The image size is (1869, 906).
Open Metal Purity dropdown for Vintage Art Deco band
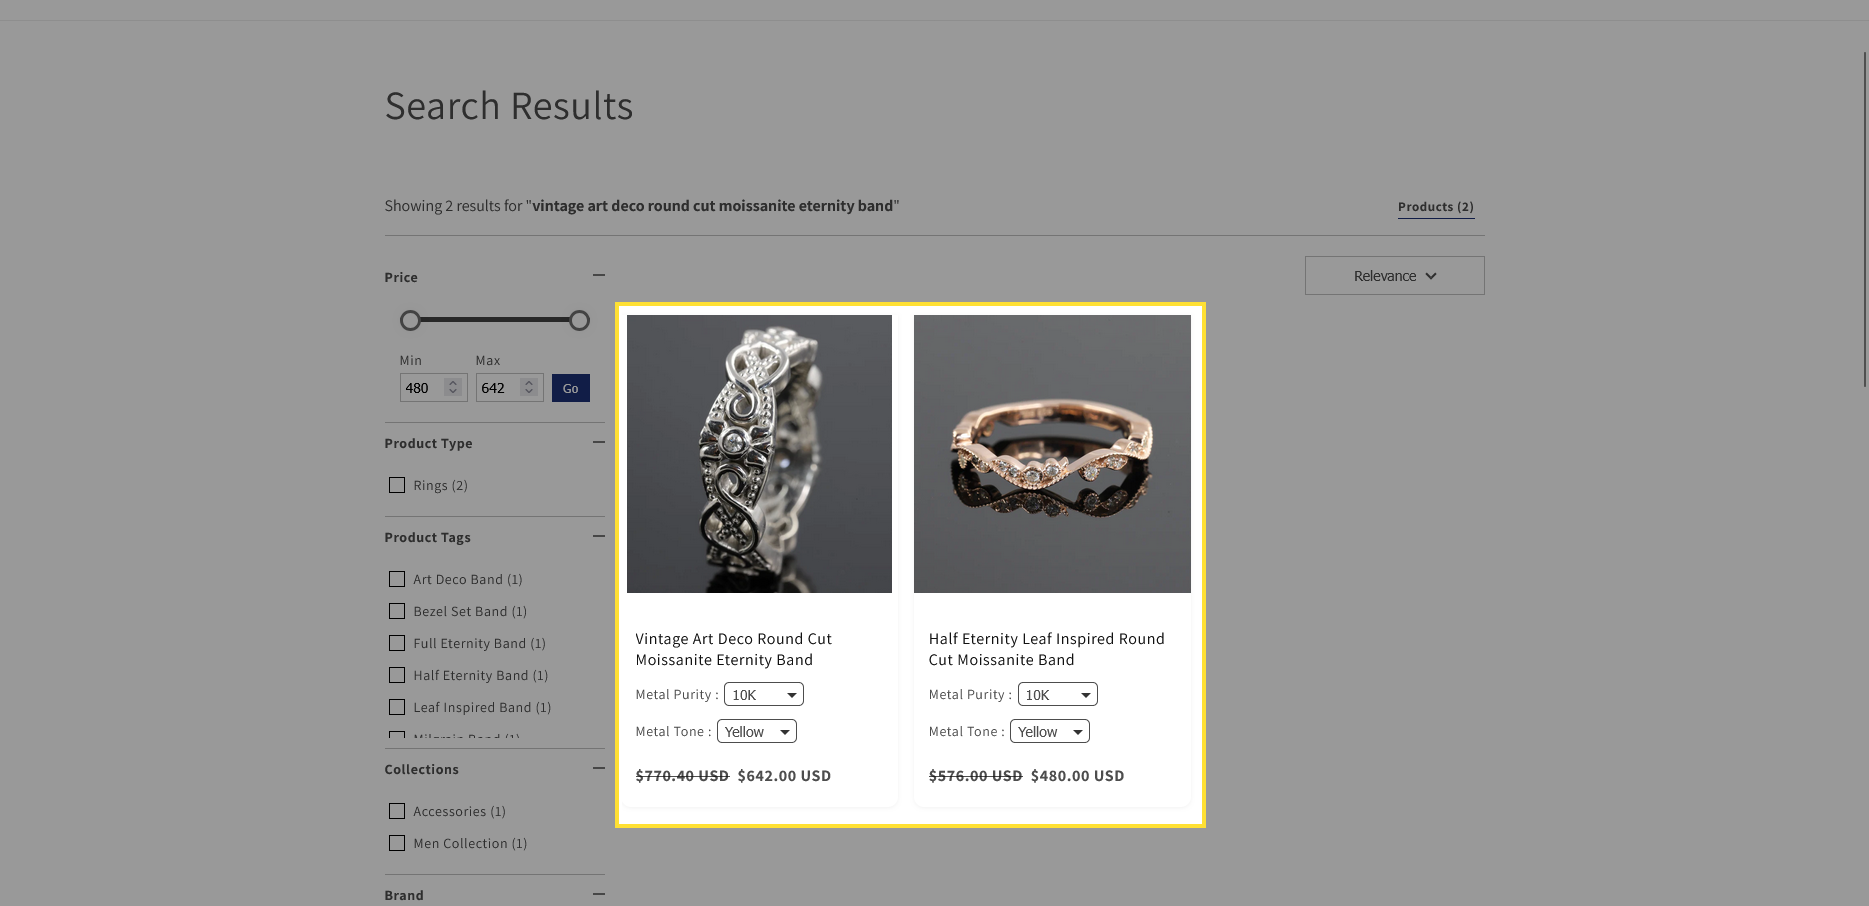click(763, 695)
